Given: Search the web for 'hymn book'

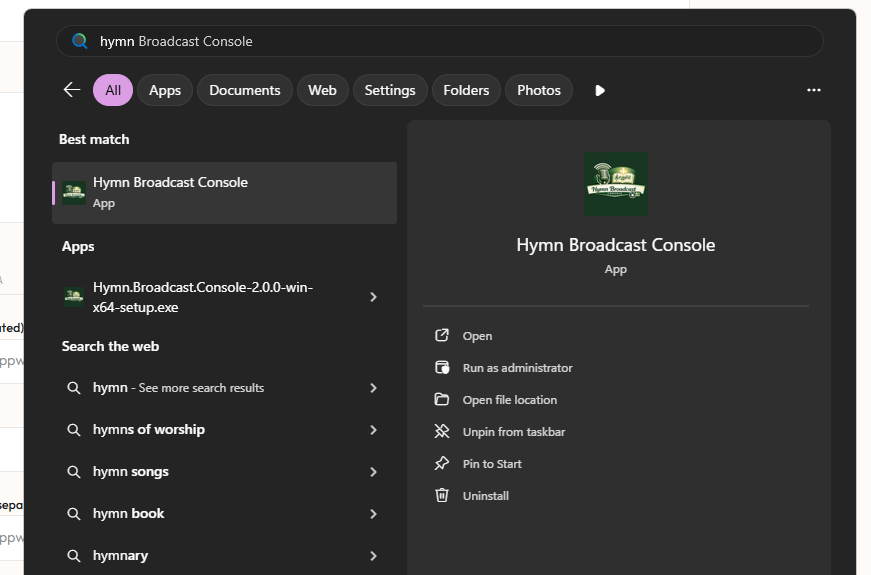Looking at the screenshot, I should tap(224, 513).
